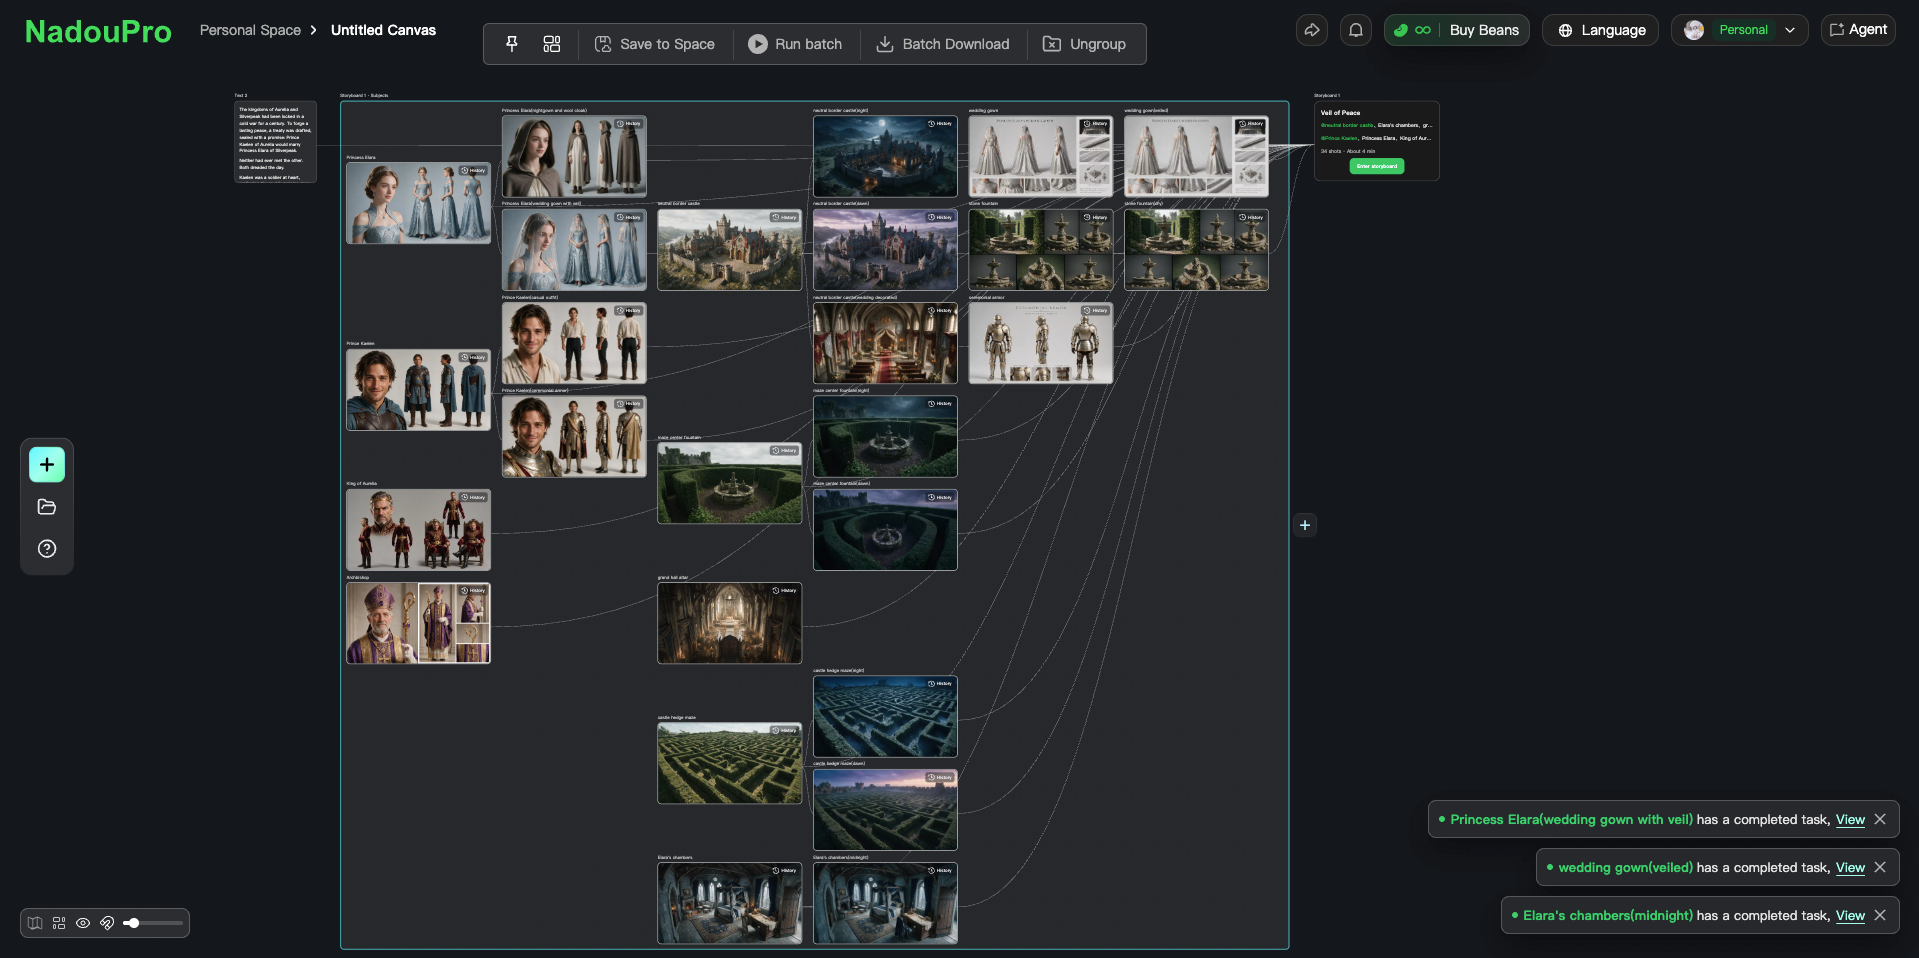Open History on the King of Aurelia card
1919x958 pixels.
pos(474,497)
